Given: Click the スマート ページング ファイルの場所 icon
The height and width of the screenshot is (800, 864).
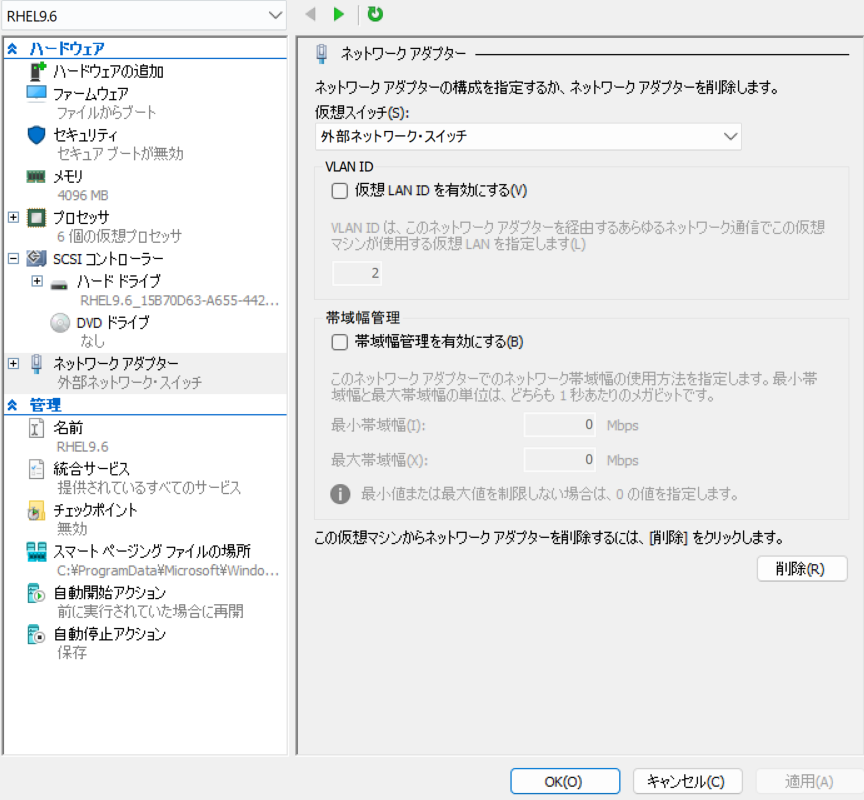Looking at the screenshot, I should click(36, 552).
